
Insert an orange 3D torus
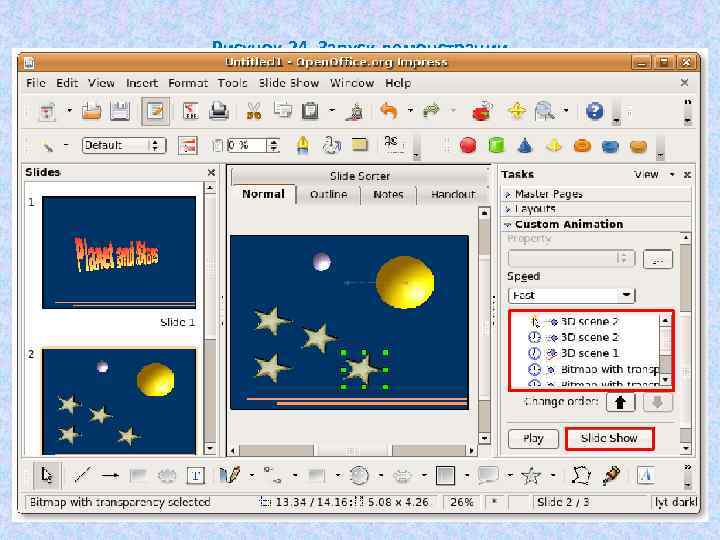[582, 146]
